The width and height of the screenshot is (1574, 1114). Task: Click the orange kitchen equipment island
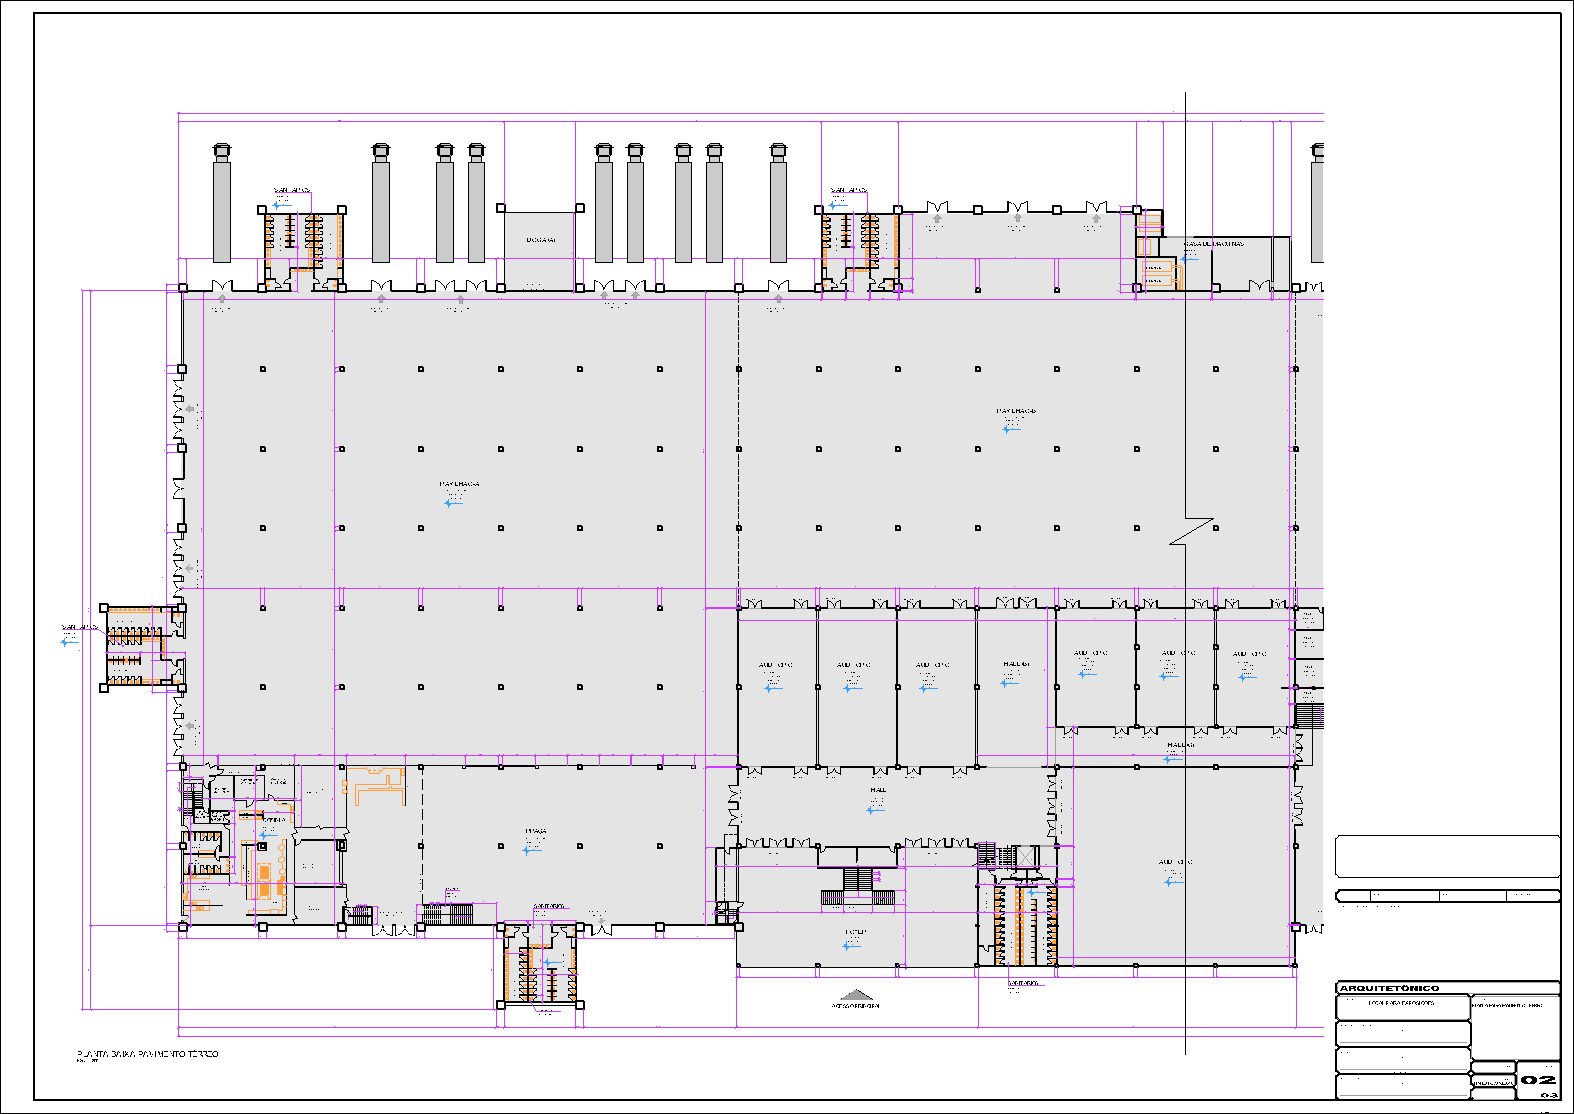pyautogui.click(x=265, y=880)
